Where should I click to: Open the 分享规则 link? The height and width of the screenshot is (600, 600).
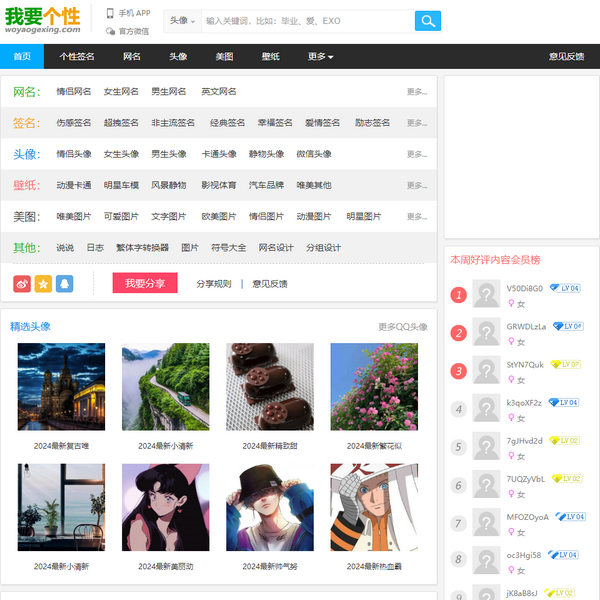click(213, 284)
